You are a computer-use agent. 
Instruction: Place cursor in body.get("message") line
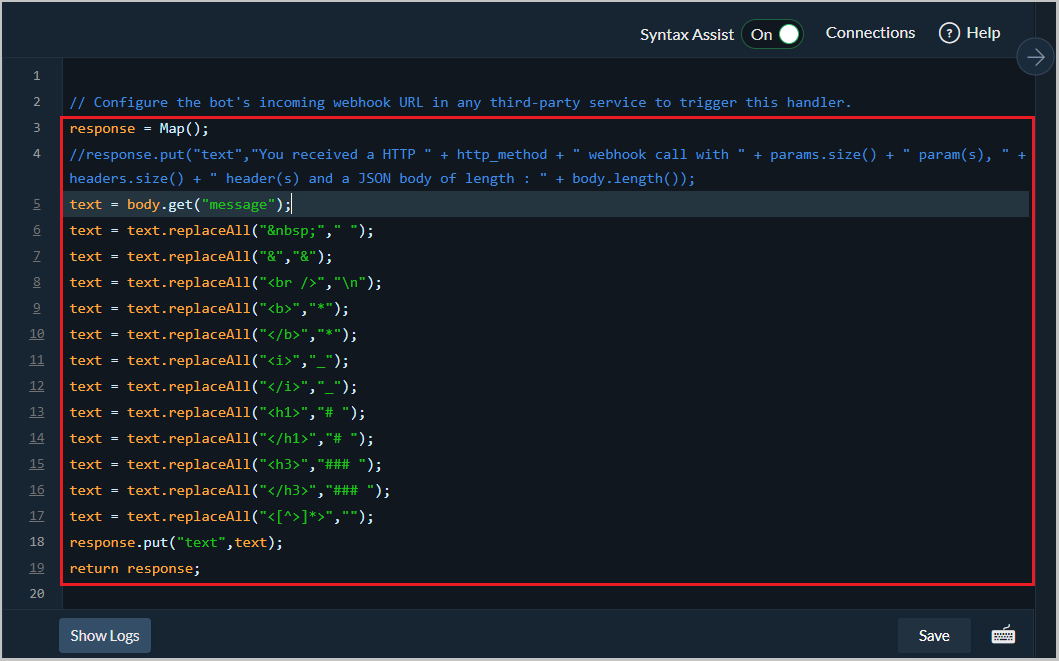(180, 204)
